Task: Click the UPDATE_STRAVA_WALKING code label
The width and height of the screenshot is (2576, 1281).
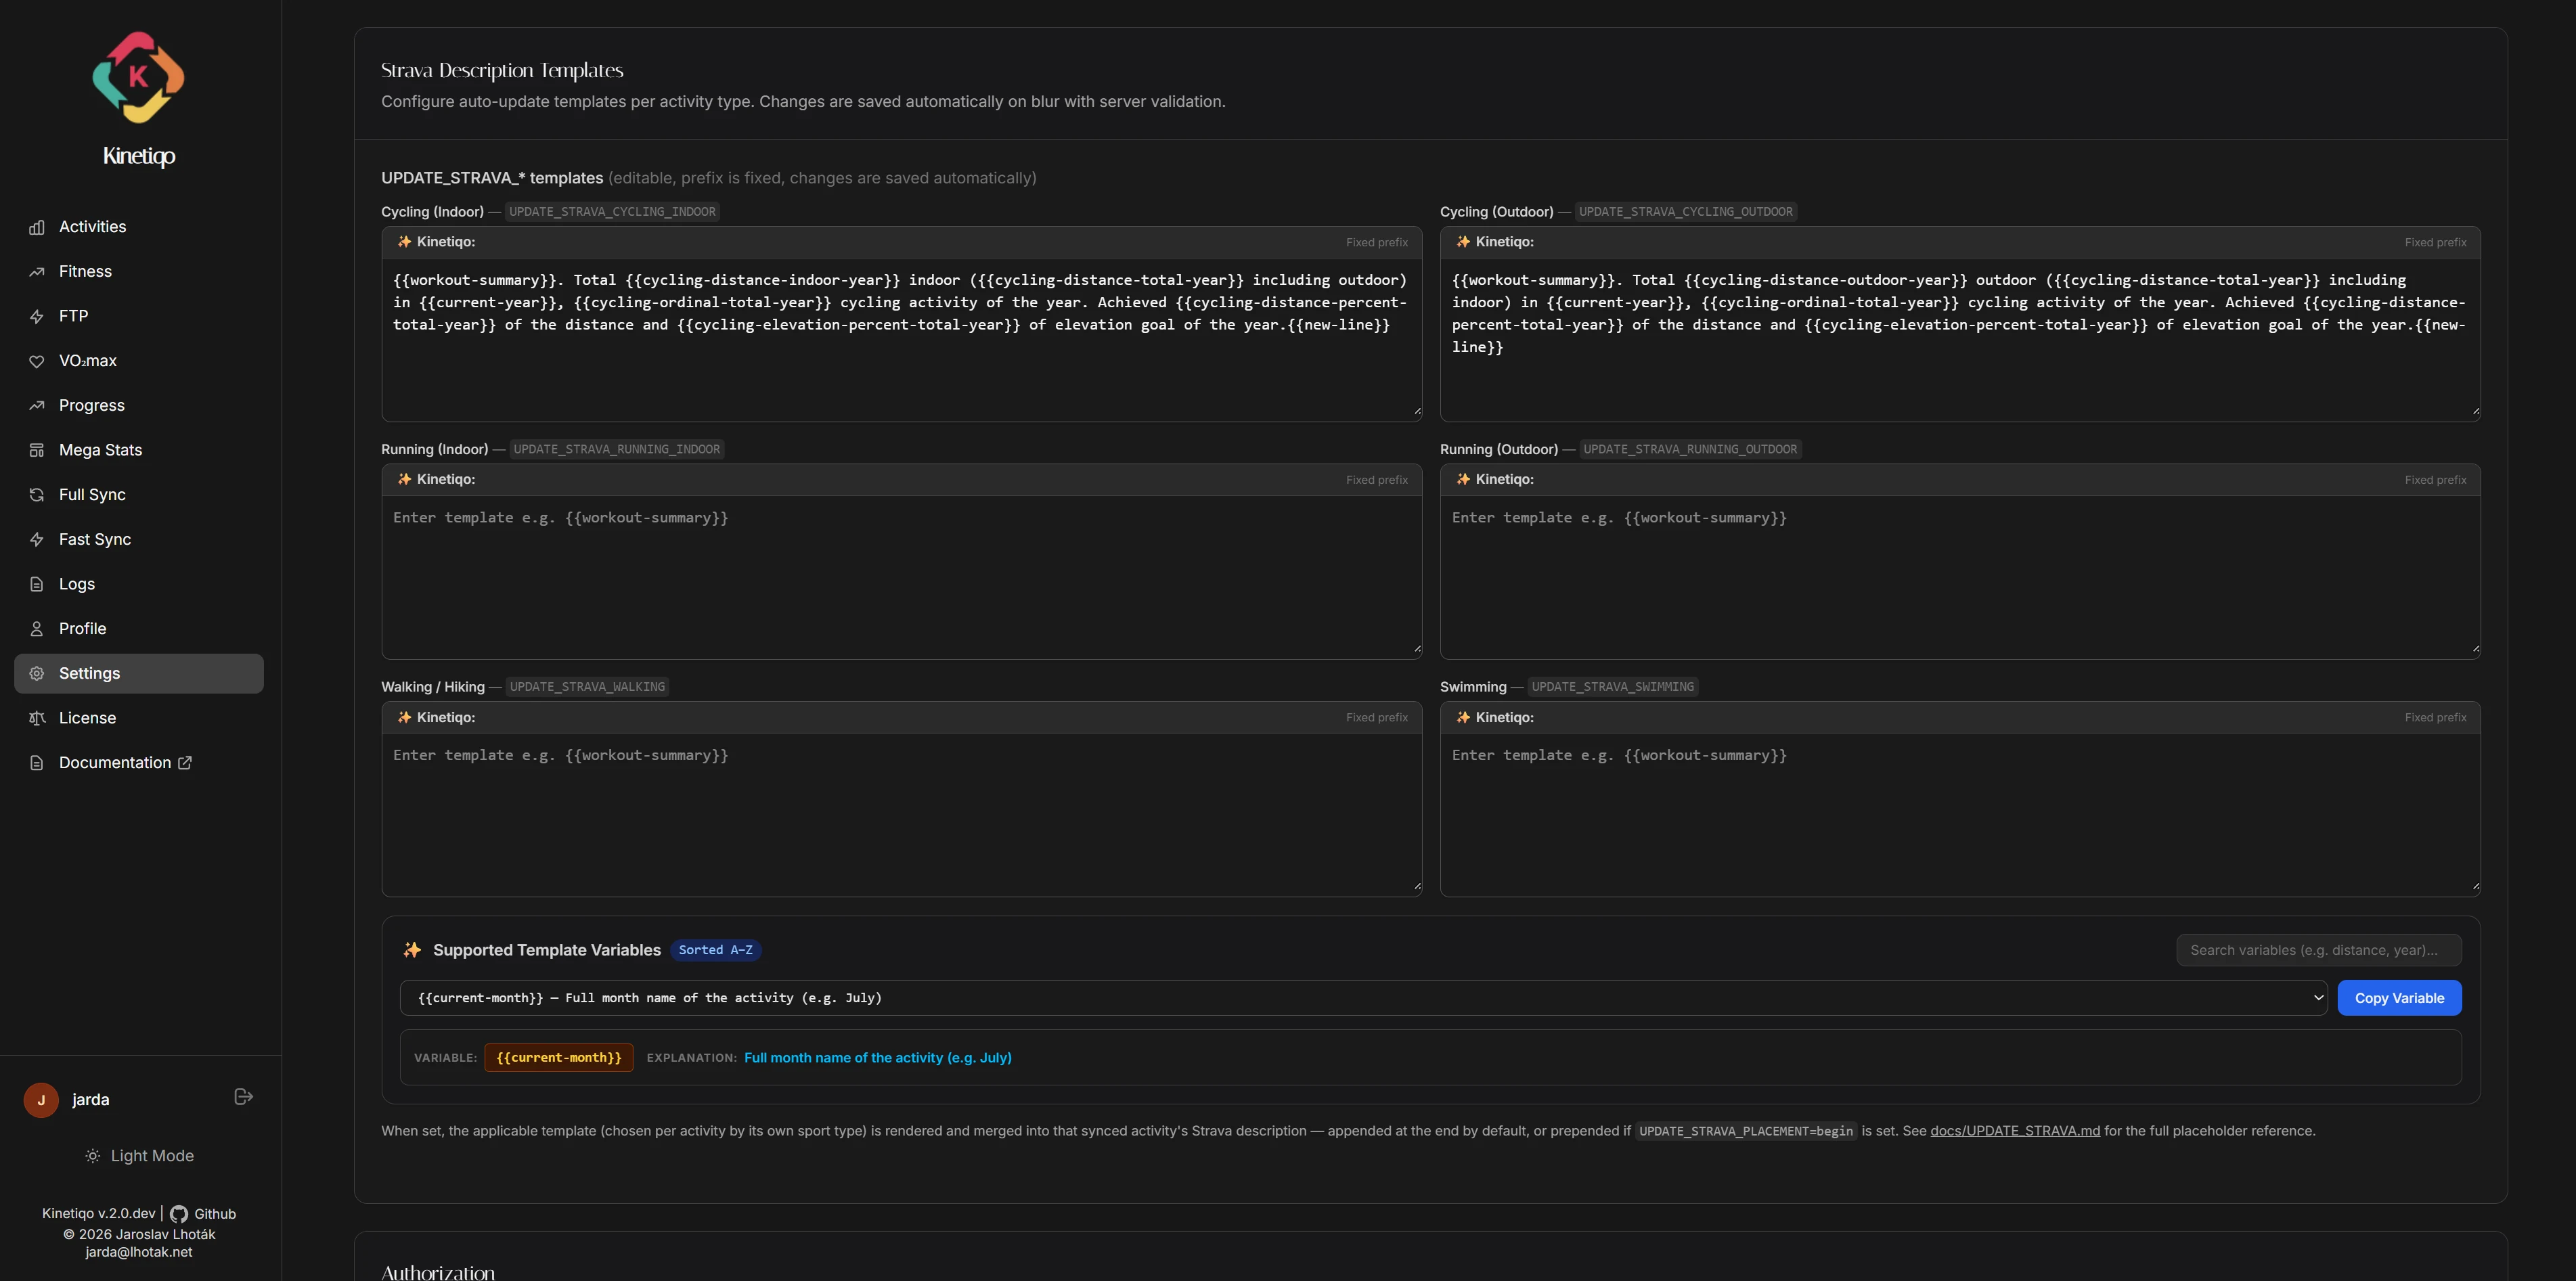Action: click(587, 687)
